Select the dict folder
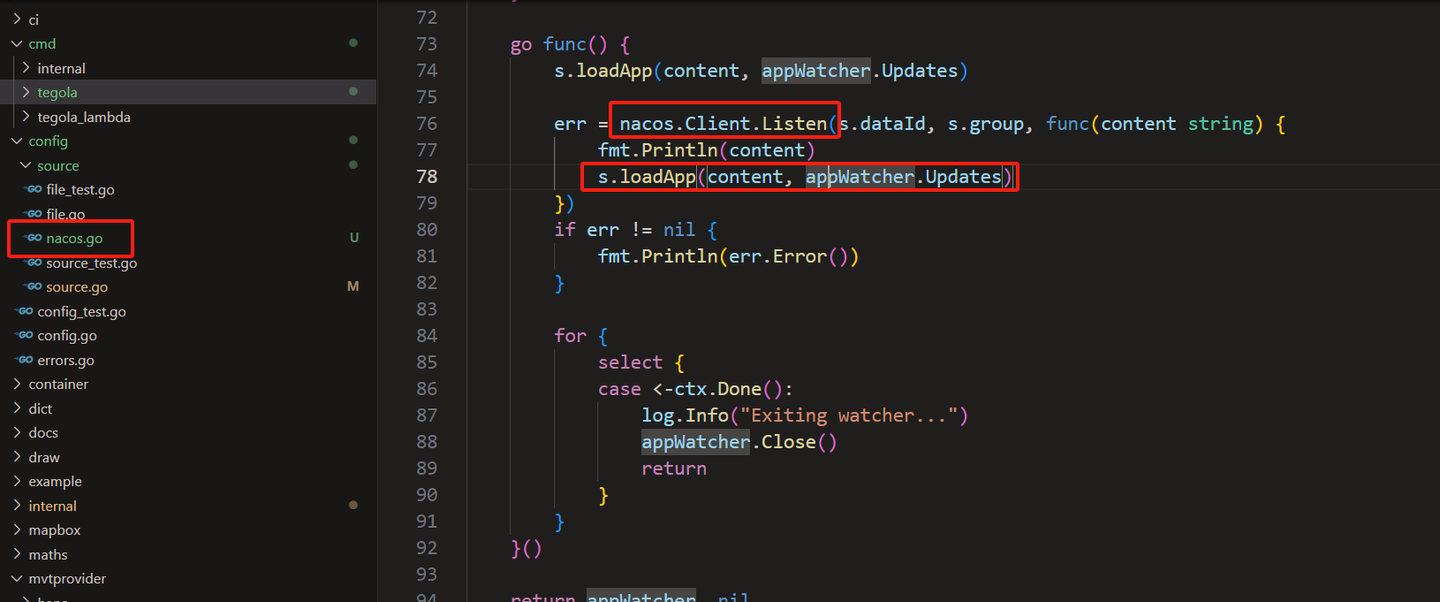1440x602 pixels. click(40, 408)
